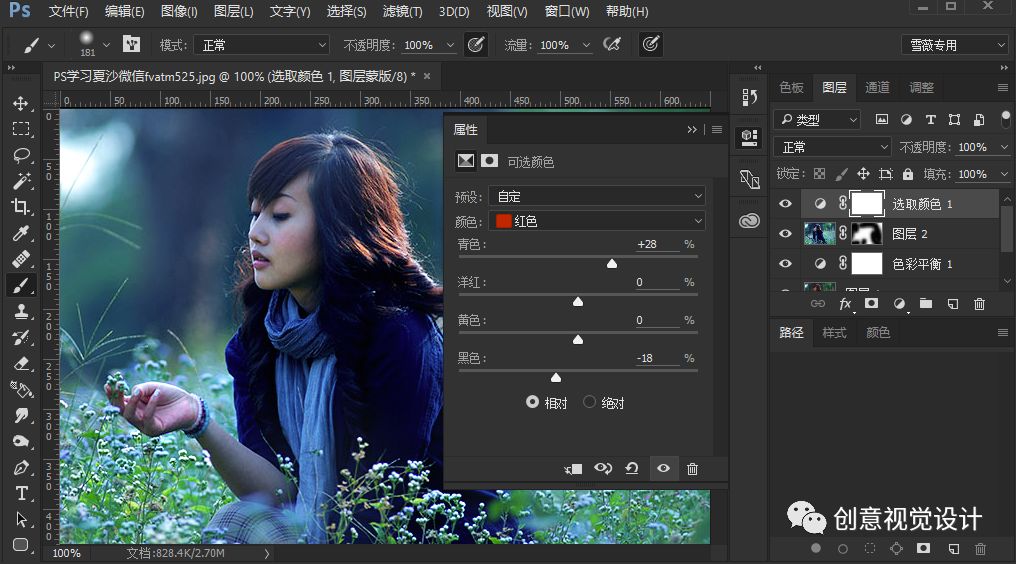The width and height of the screenshot is (1016, 564).
Task: Click the 选取颜色 1 layer mask thumbnail
Action: (x=866, y=204)
